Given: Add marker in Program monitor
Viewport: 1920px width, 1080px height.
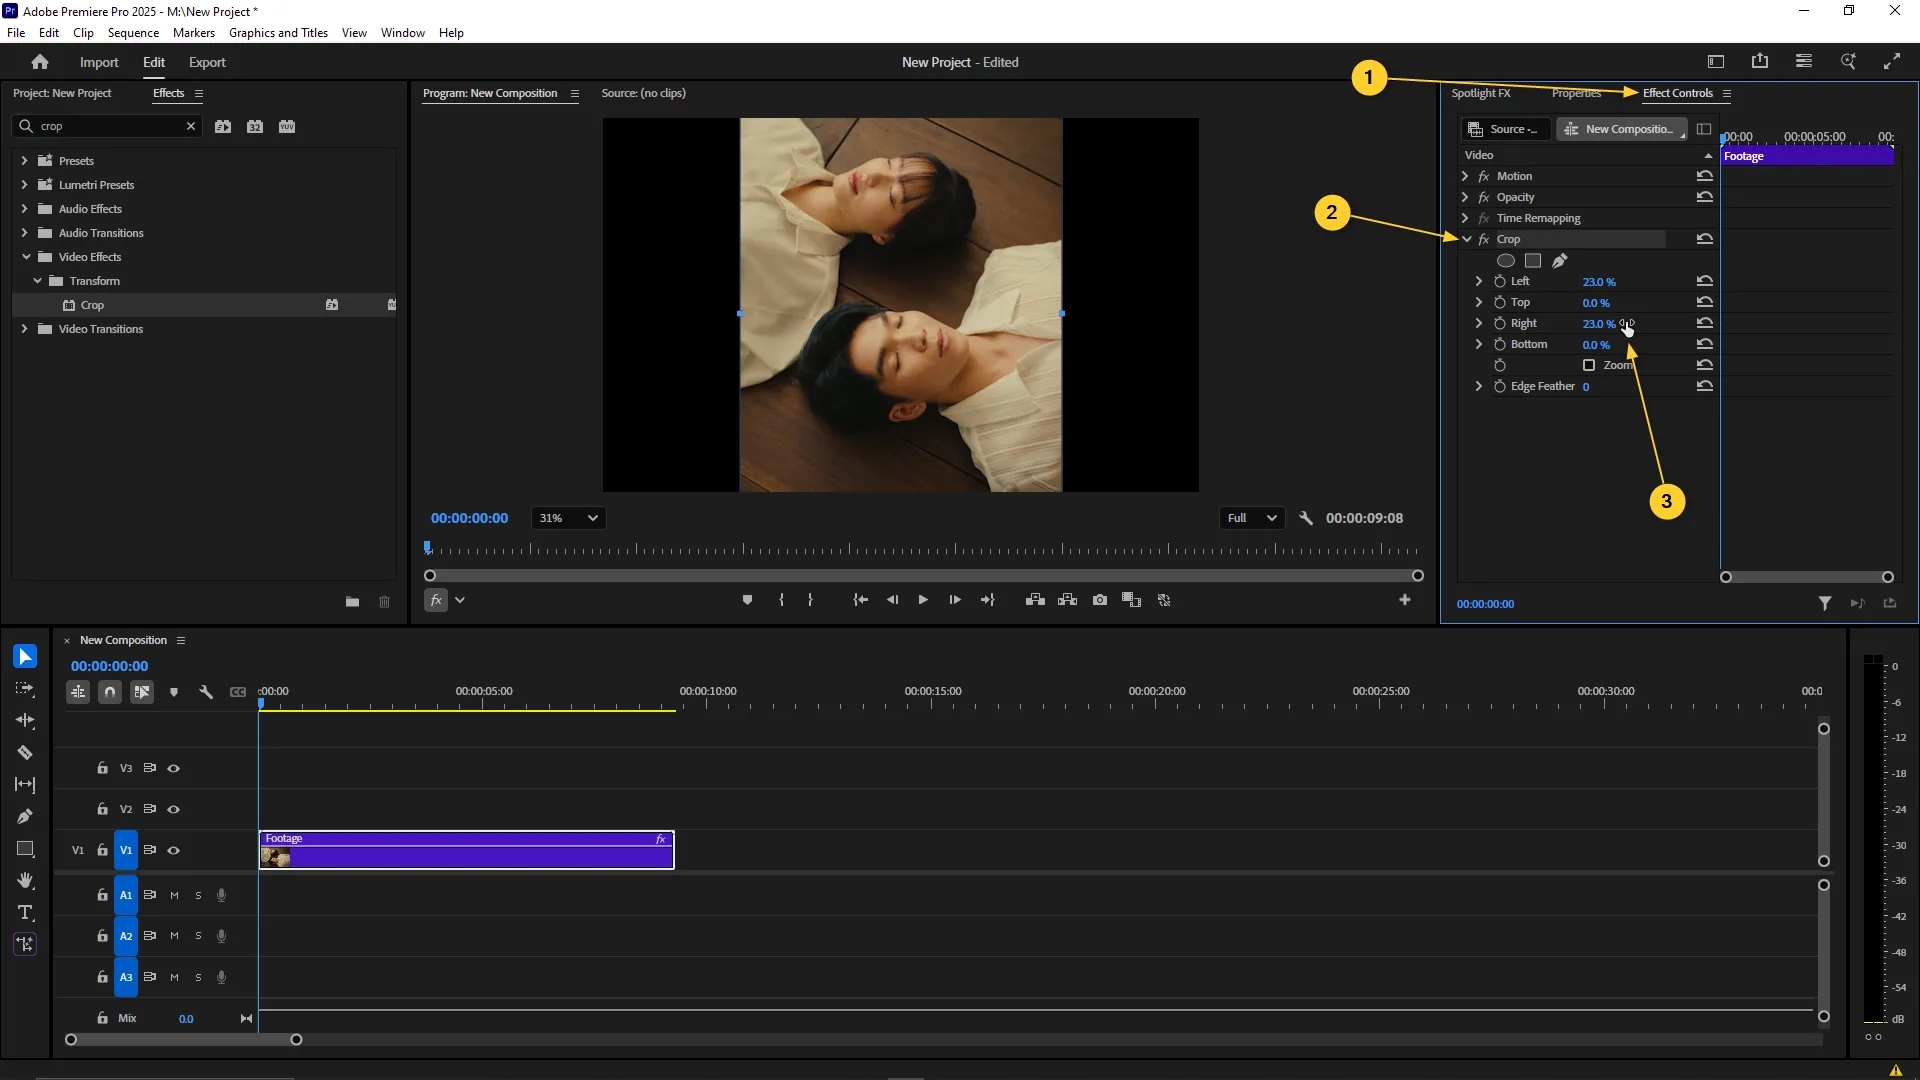Looking at the screenshot, I should click(747, 600).
